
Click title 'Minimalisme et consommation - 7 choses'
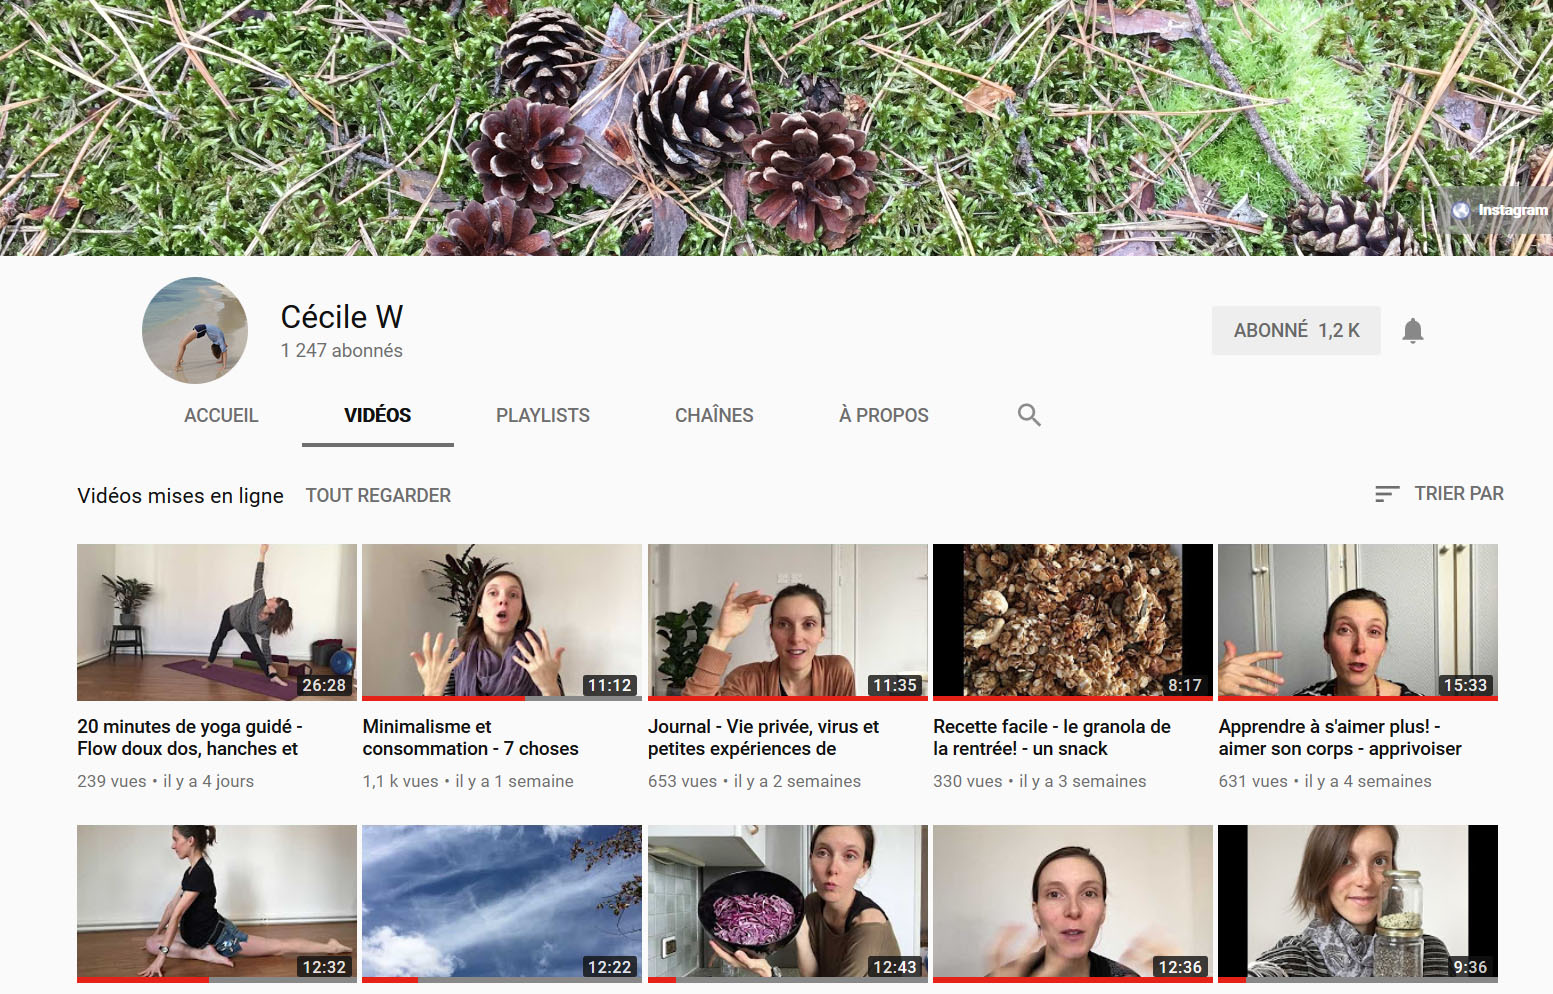[x=470, y=738]
